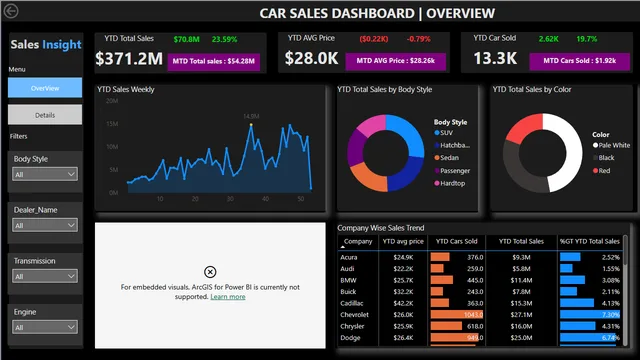
Task: Click the 13.3K cars sold value
Action: [495, 58]
